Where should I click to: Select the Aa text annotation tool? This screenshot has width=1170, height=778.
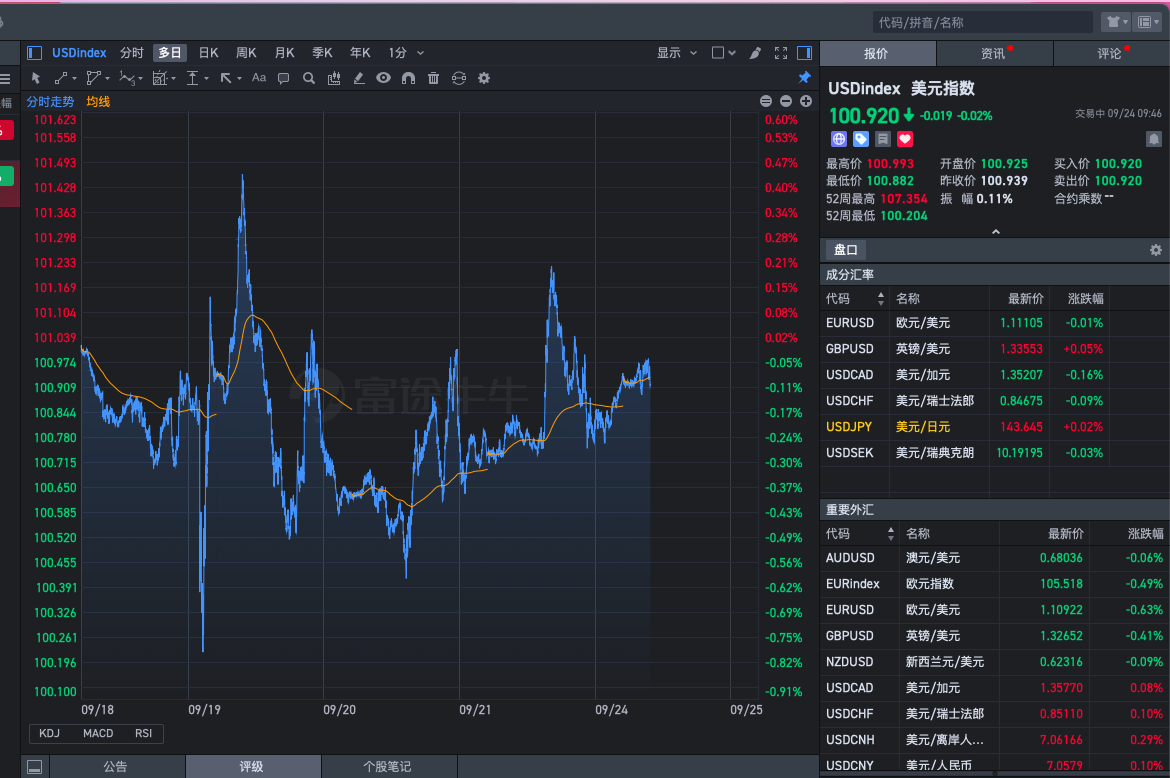click(x=259, y=78)
